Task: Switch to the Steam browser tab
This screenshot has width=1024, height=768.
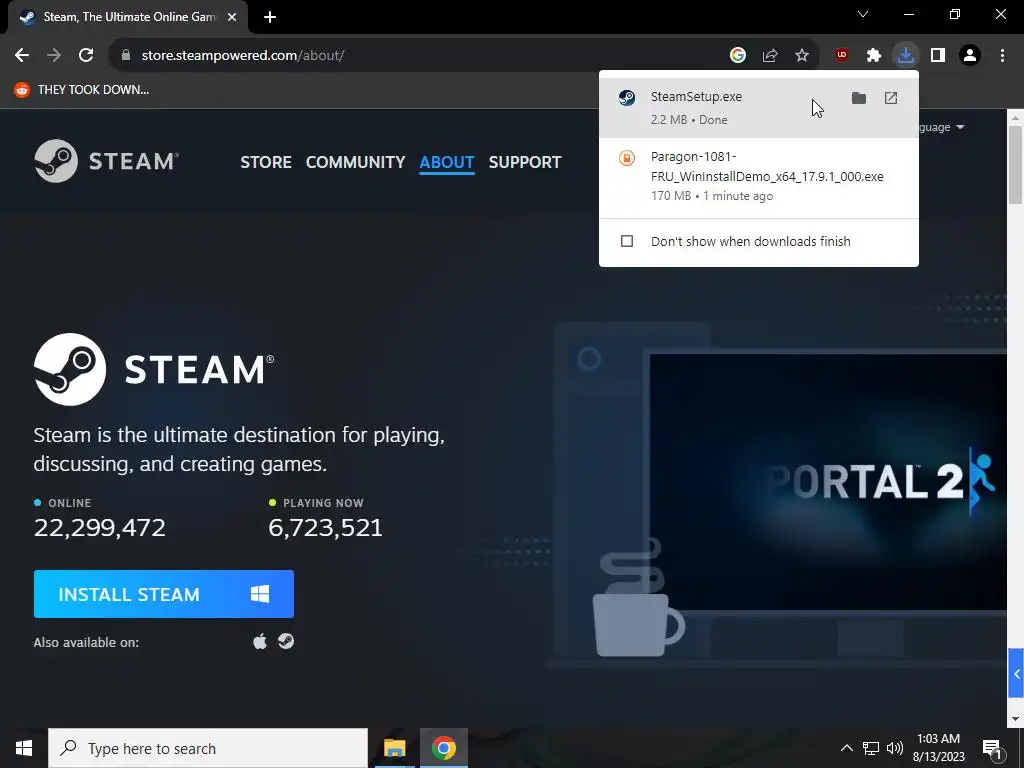Action: pos(128,17)
